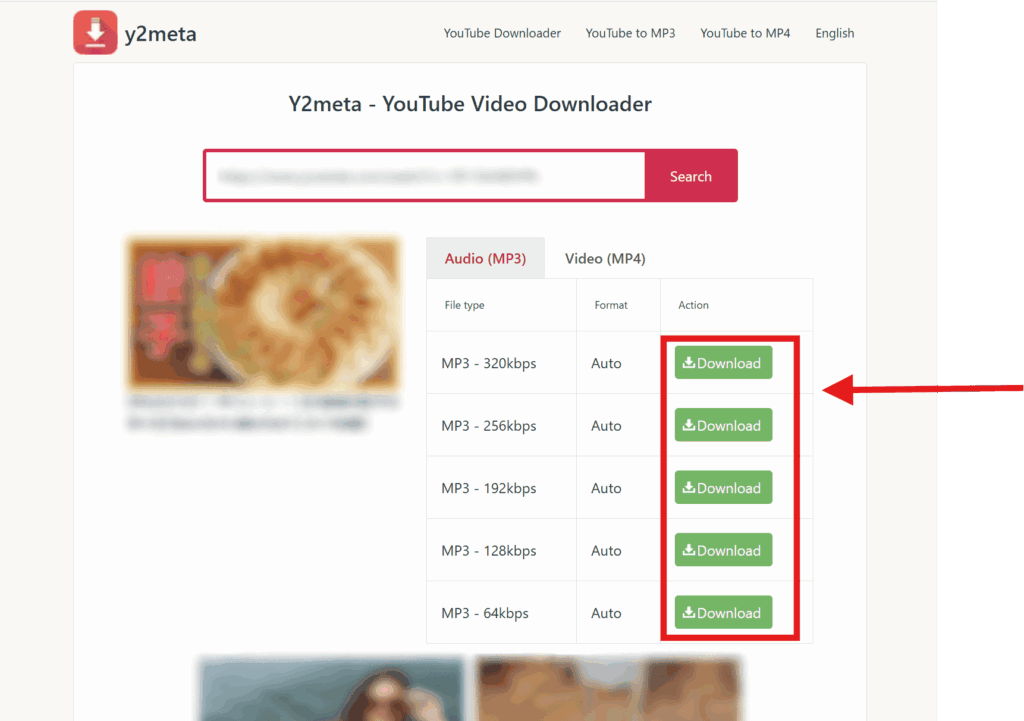The image size is (1024, 721).
Task: Select the 'MP3 - 128kbps' text cell
Action: pyautogui.click(x=488, y=551)
